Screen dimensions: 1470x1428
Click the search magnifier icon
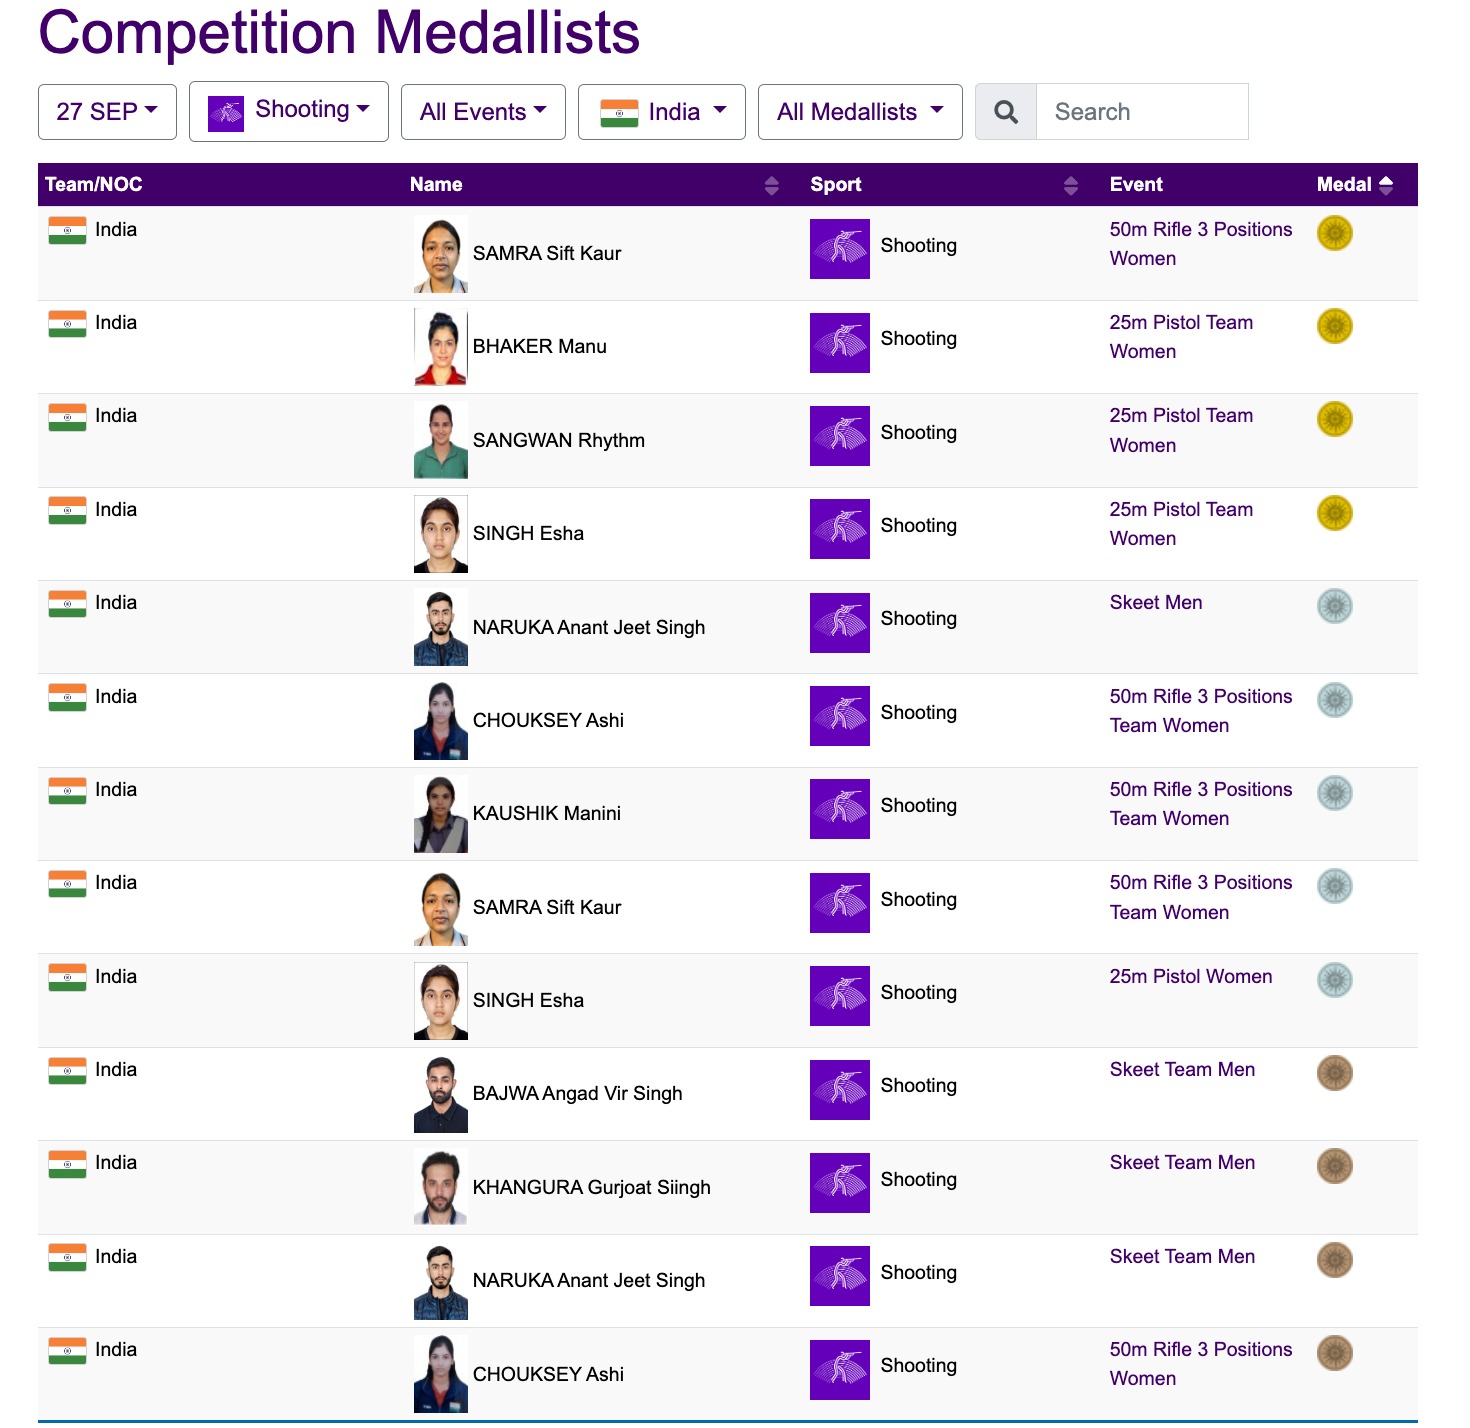(1006, 112)
